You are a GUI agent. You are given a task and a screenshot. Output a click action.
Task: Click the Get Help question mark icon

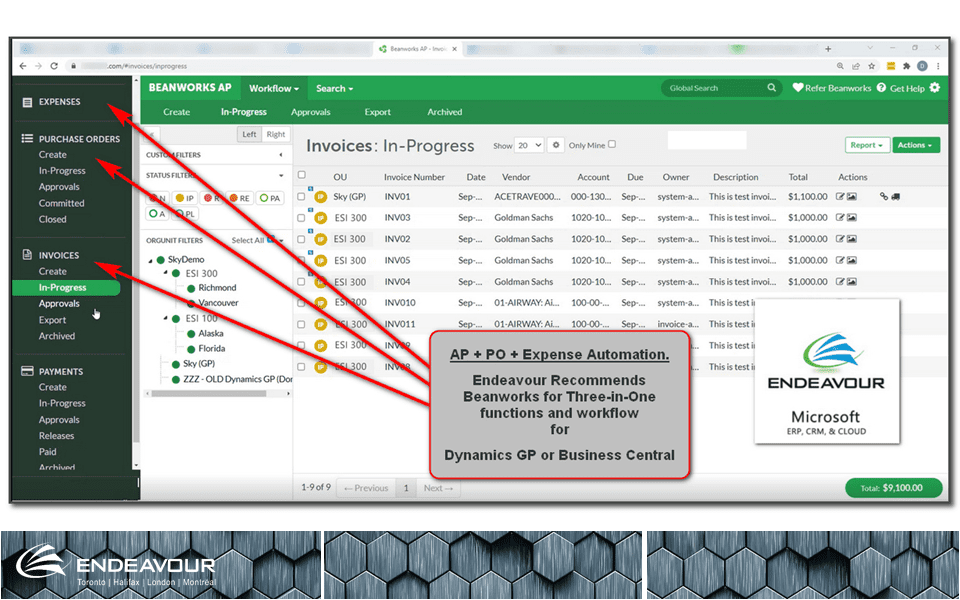coord(881,88)
